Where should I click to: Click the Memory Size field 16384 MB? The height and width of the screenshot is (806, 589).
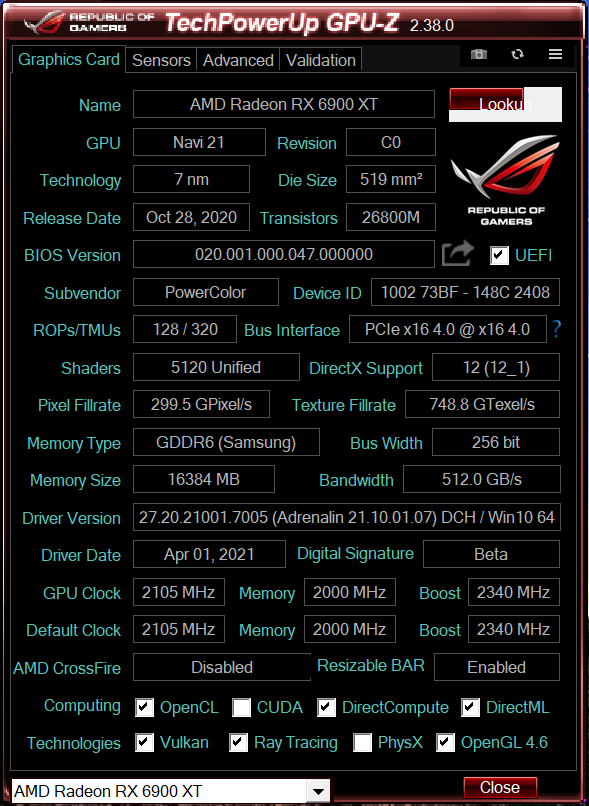(x=204, y=480)
